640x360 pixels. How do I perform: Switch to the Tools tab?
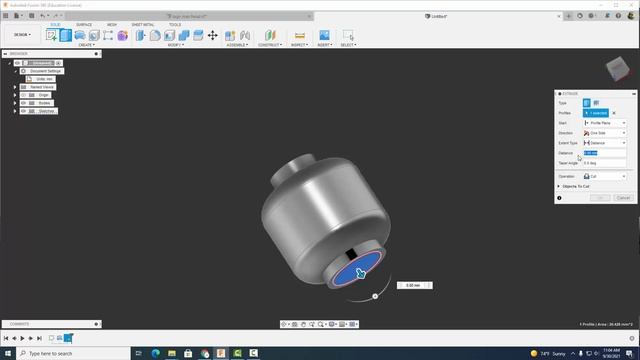(175, 24)
